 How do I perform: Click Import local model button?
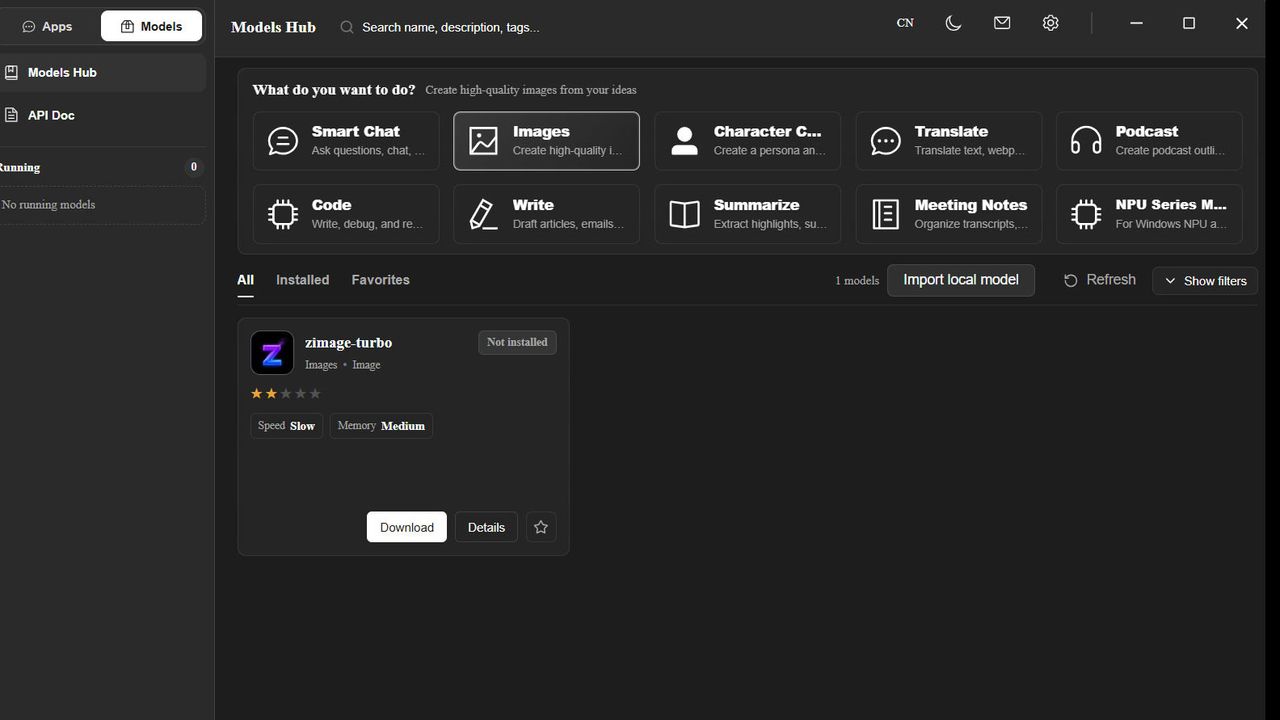tap(961, 280)
